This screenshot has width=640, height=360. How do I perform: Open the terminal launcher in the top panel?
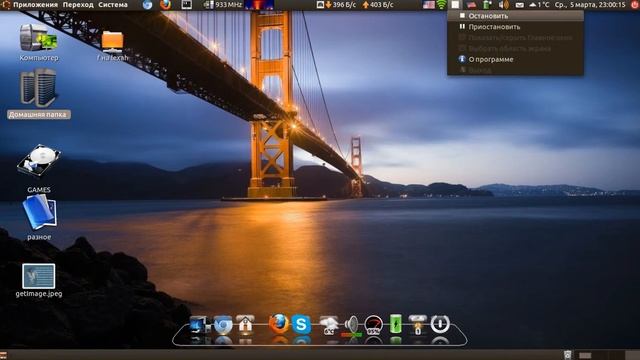tap(186, 5)
